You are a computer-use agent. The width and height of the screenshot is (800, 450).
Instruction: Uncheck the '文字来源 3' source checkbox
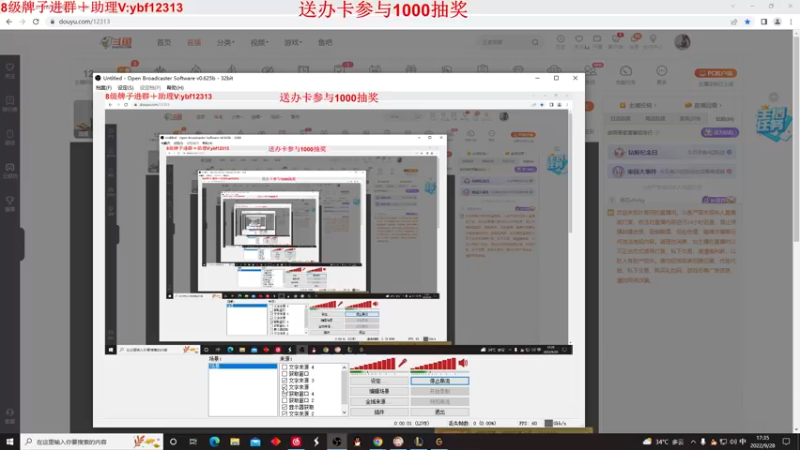click(x=285, y=381)
